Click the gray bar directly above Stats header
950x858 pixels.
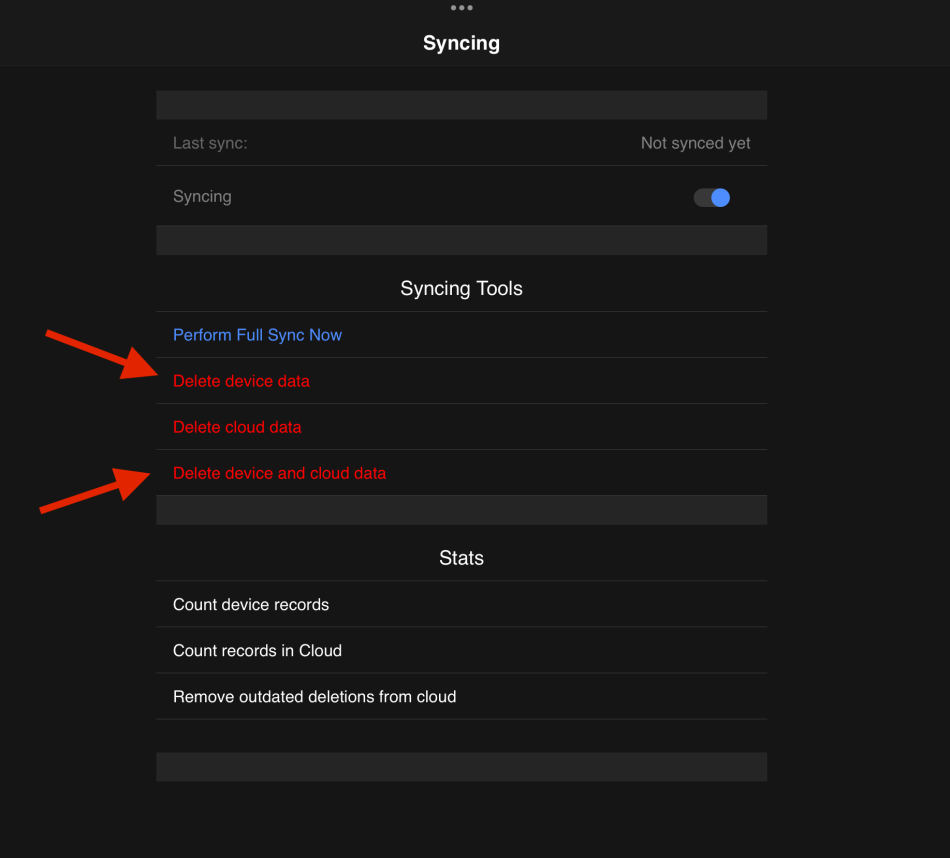pos(461,510)
